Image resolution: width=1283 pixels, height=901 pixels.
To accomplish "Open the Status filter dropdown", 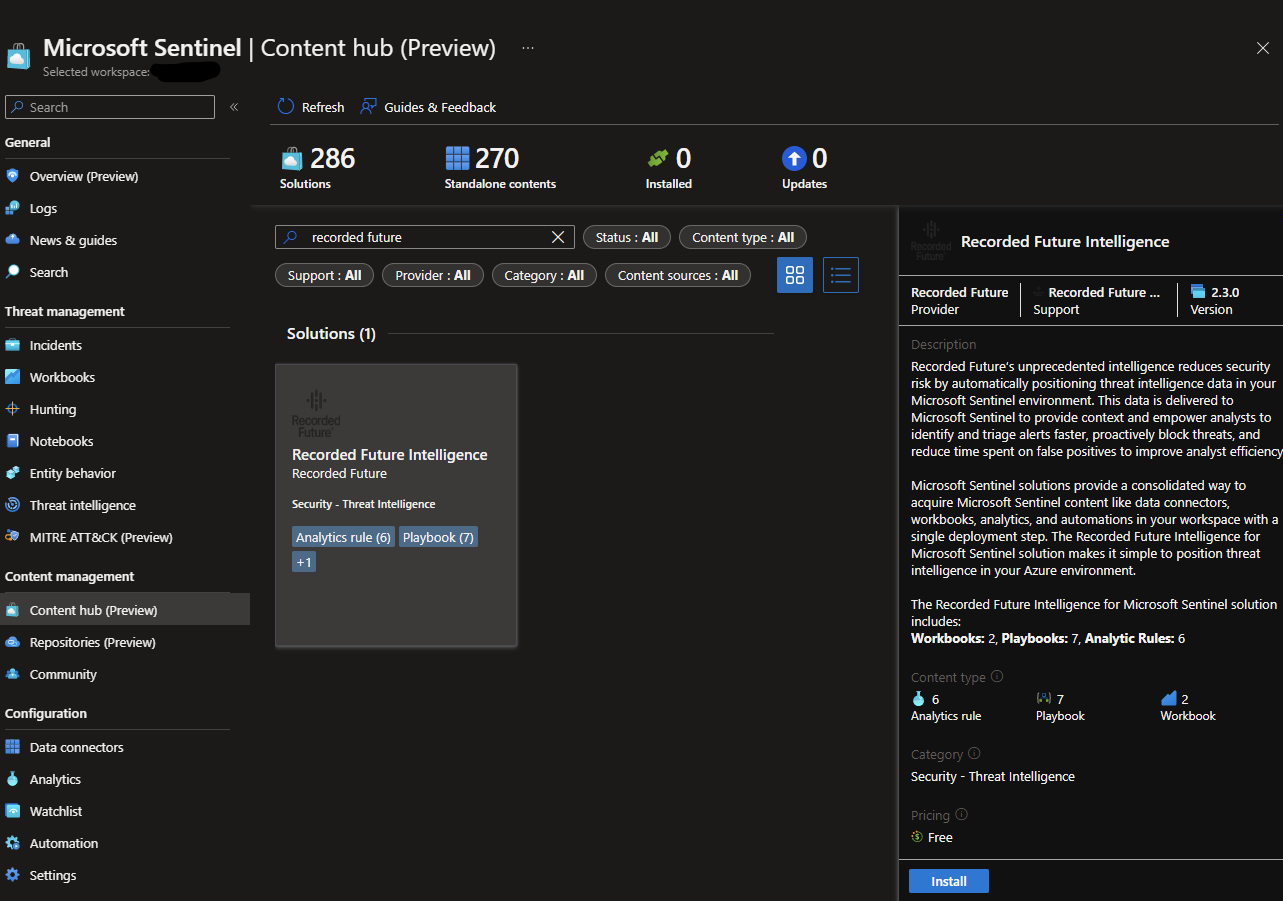I will [x=626, y=237].
